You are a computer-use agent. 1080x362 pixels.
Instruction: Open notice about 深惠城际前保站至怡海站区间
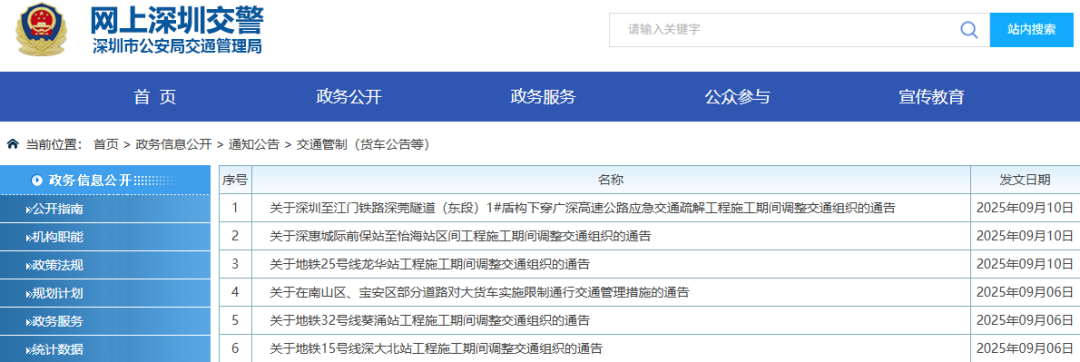[460, 236]
